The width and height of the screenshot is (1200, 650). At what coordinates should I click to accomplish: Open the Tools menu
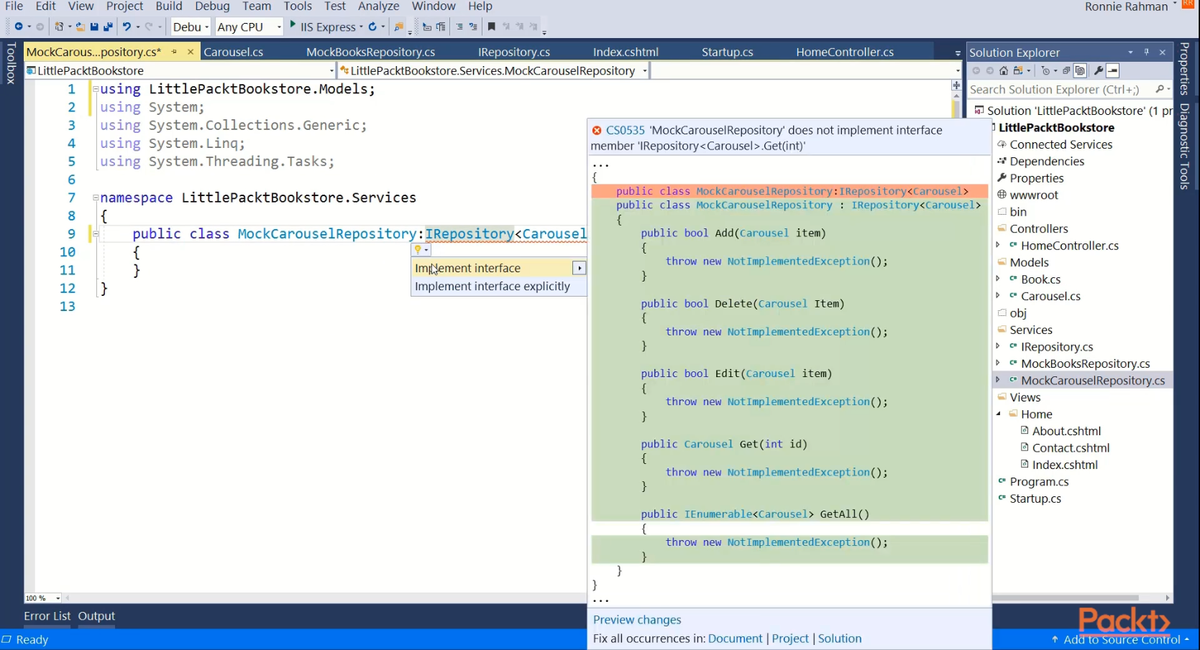pyautogui.click(x=298, y=6)
